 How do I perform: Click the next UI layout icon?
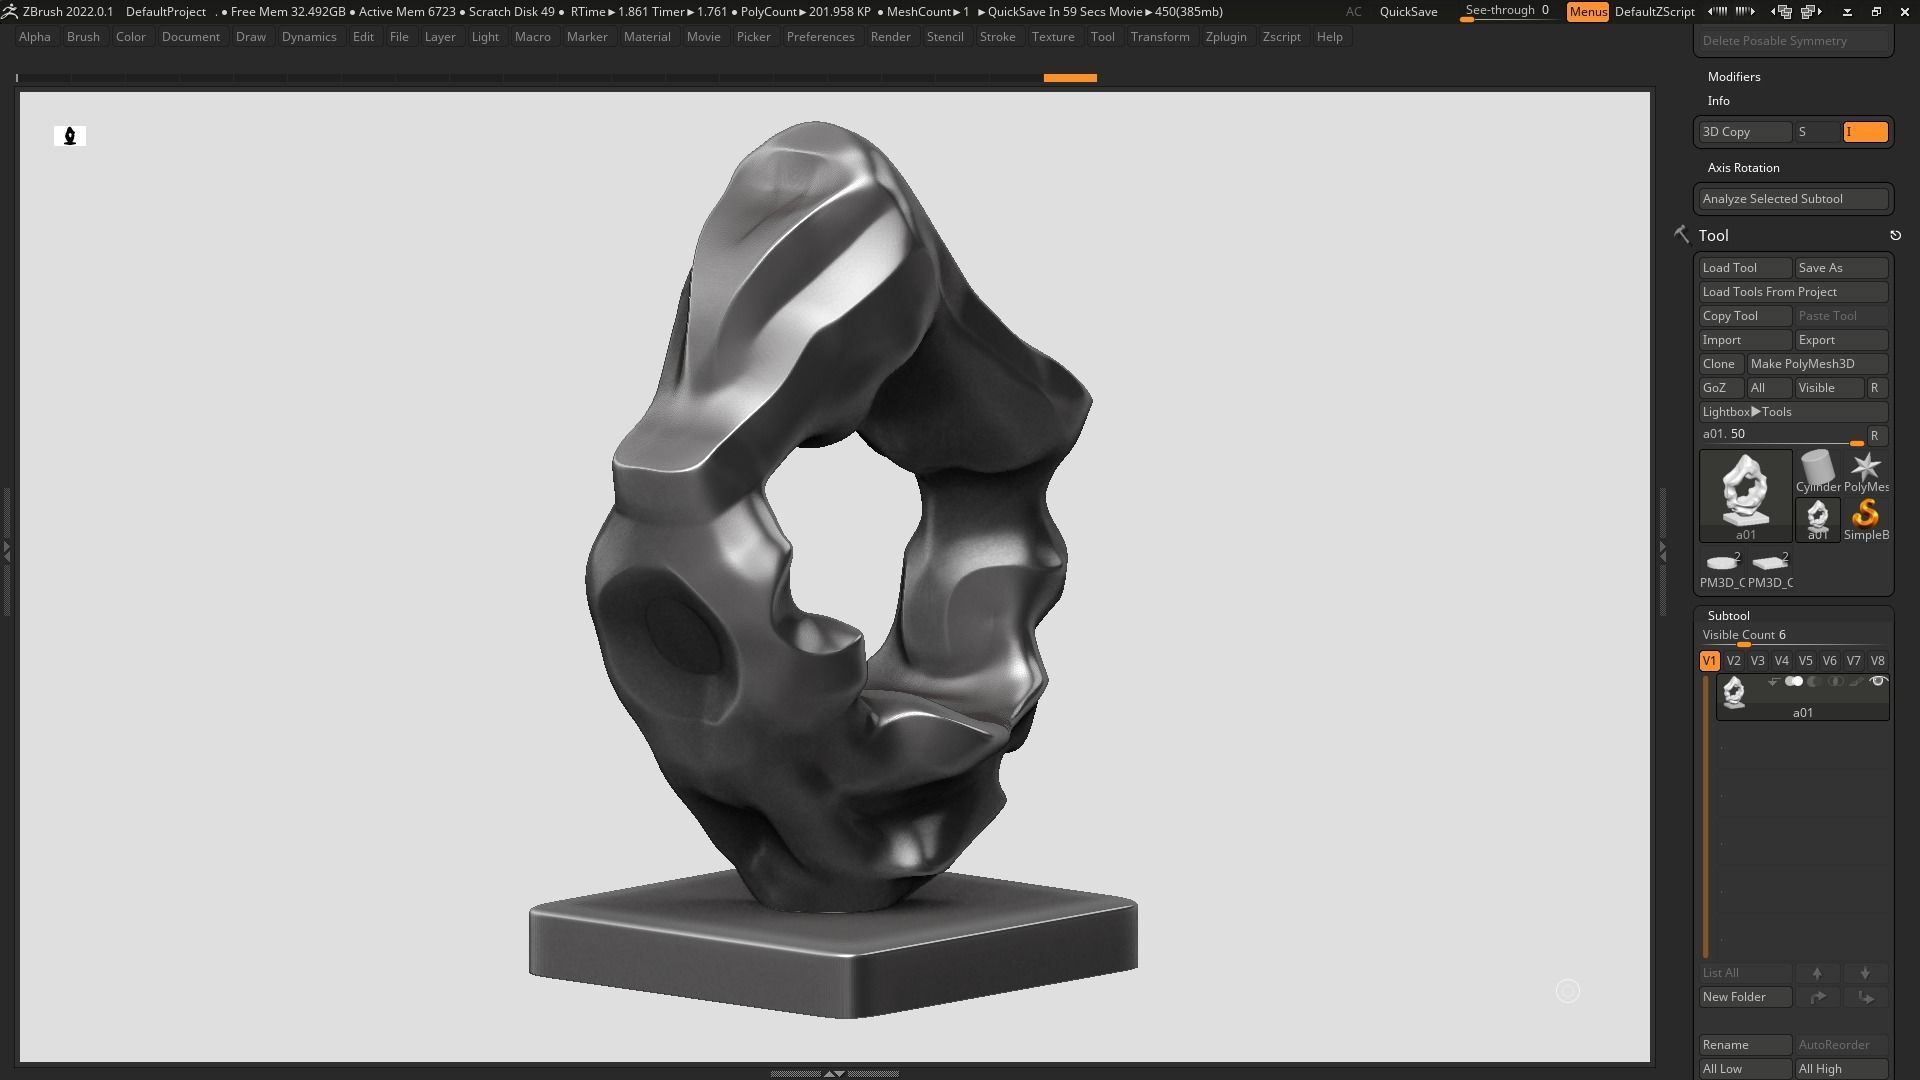coord(1811,12)
